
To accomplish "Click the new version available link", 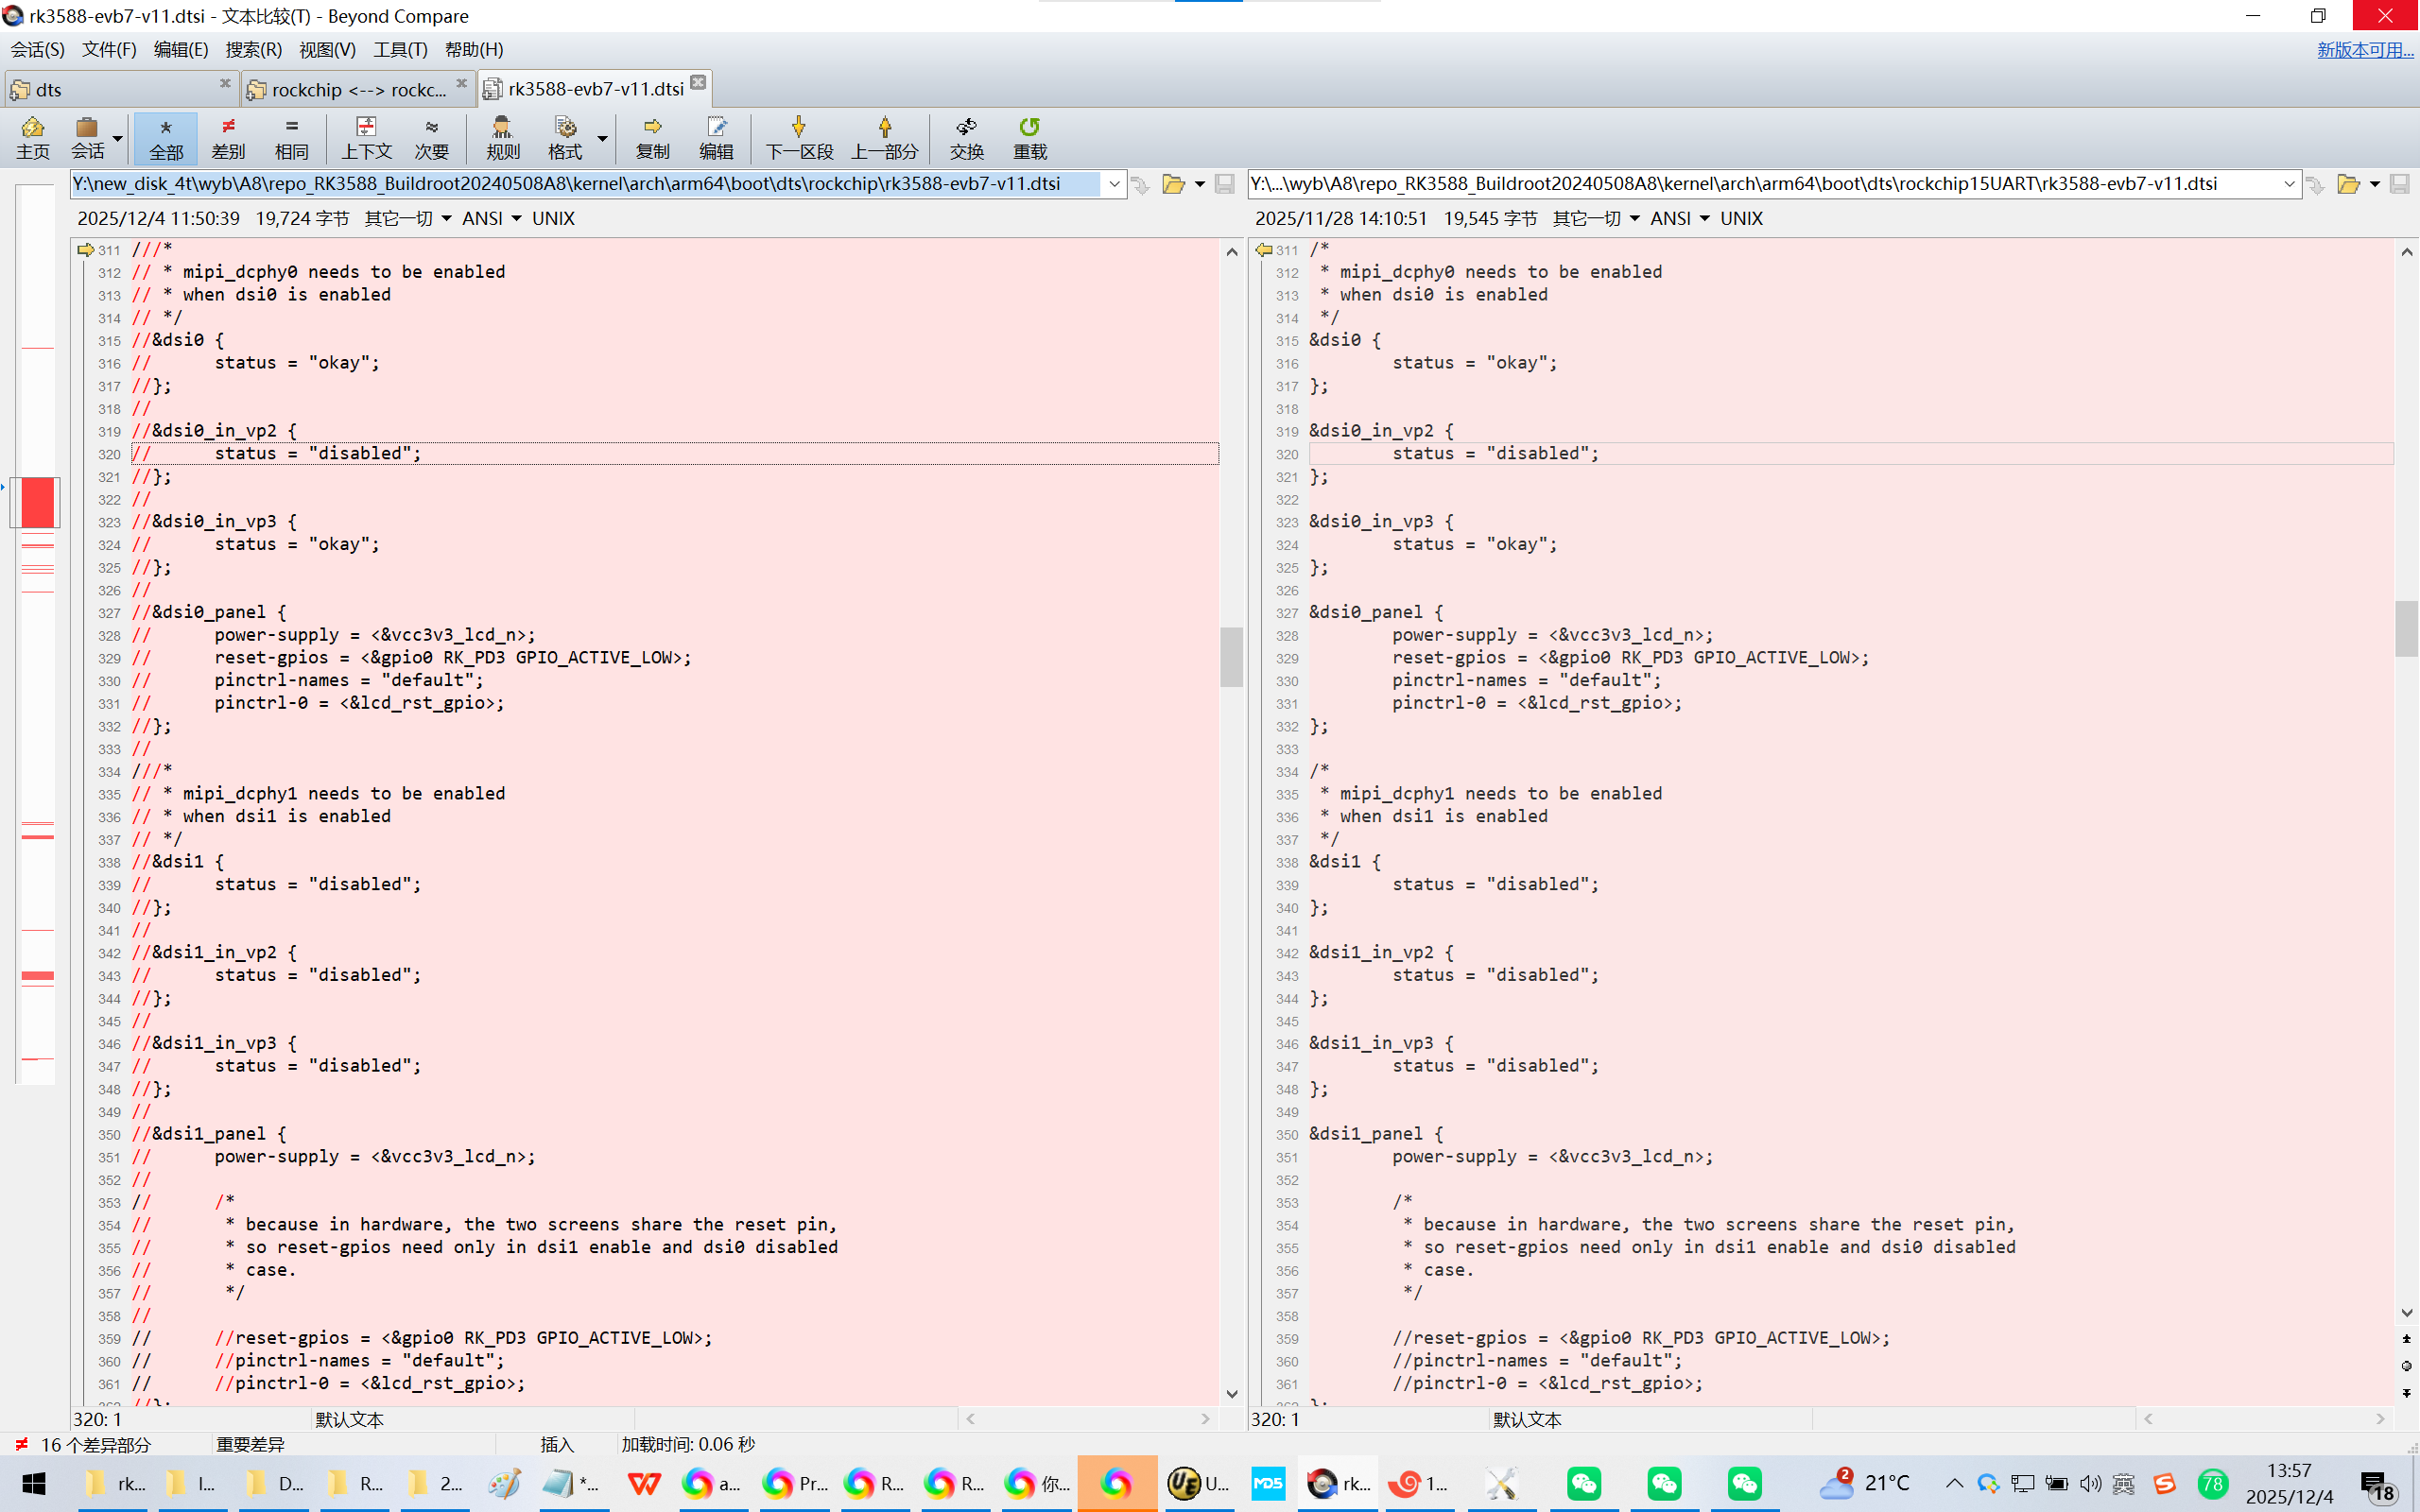I will coord(2364,49).
